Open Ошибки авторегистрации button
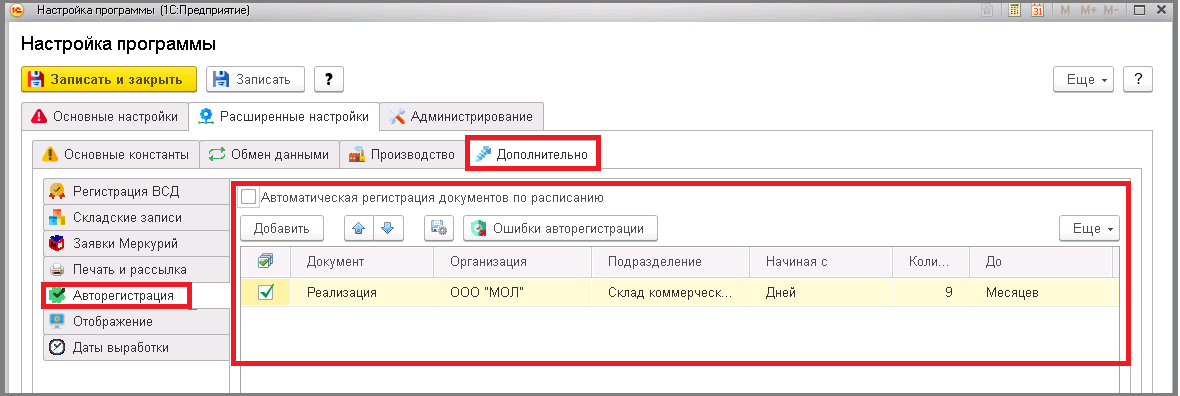The image size is (1180, 396). [x=560, y=229]
